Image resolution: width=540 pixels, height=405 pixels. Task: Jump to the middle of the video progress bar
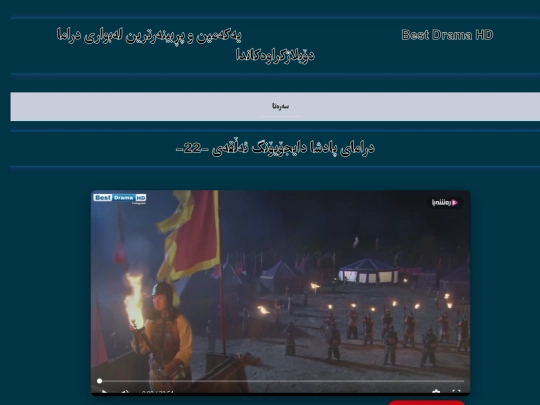(281, 381)
